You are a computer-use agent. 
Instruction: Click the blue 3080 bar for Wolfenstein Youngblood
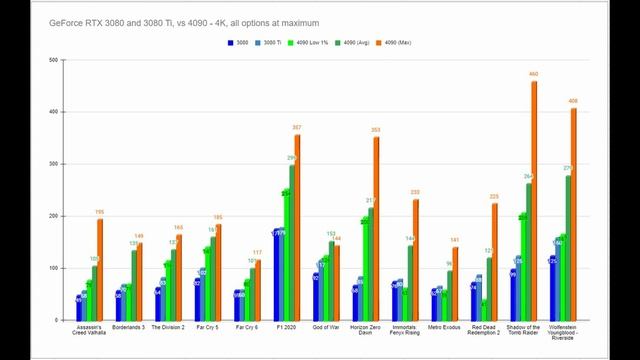553,288
